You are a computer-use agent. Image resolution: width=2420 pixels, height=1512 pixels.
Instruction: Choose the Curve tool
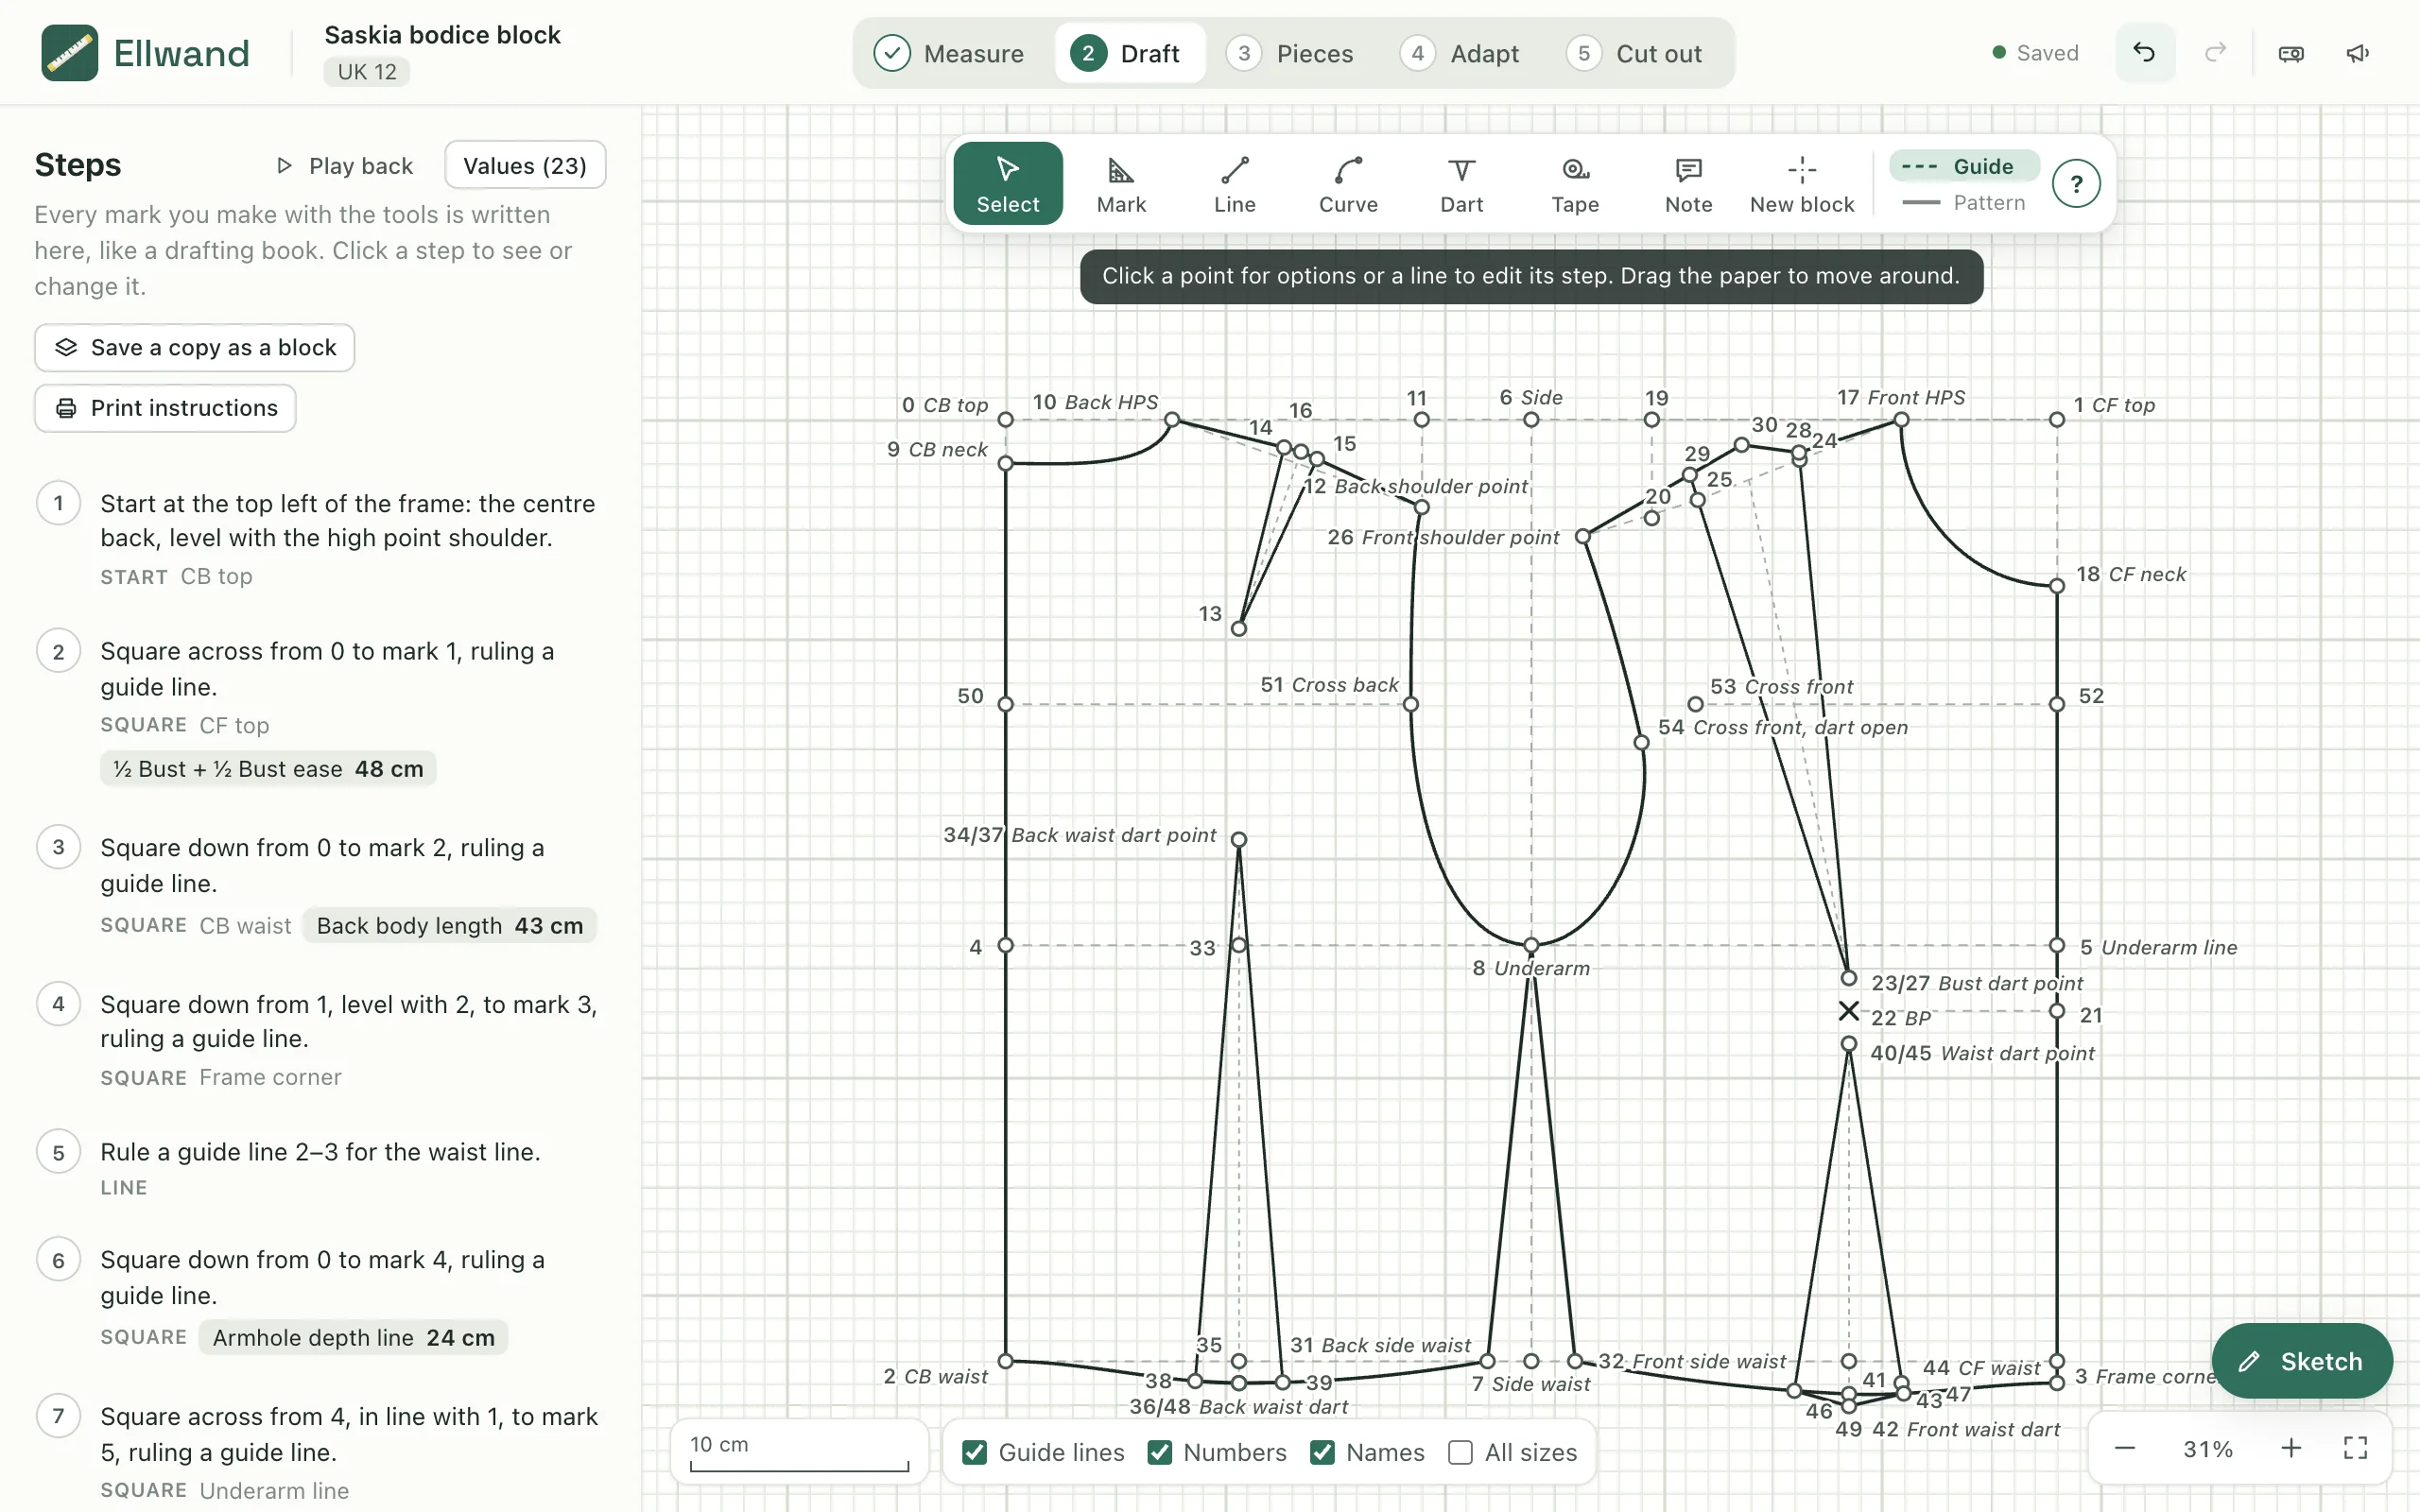pos(1348,184)
